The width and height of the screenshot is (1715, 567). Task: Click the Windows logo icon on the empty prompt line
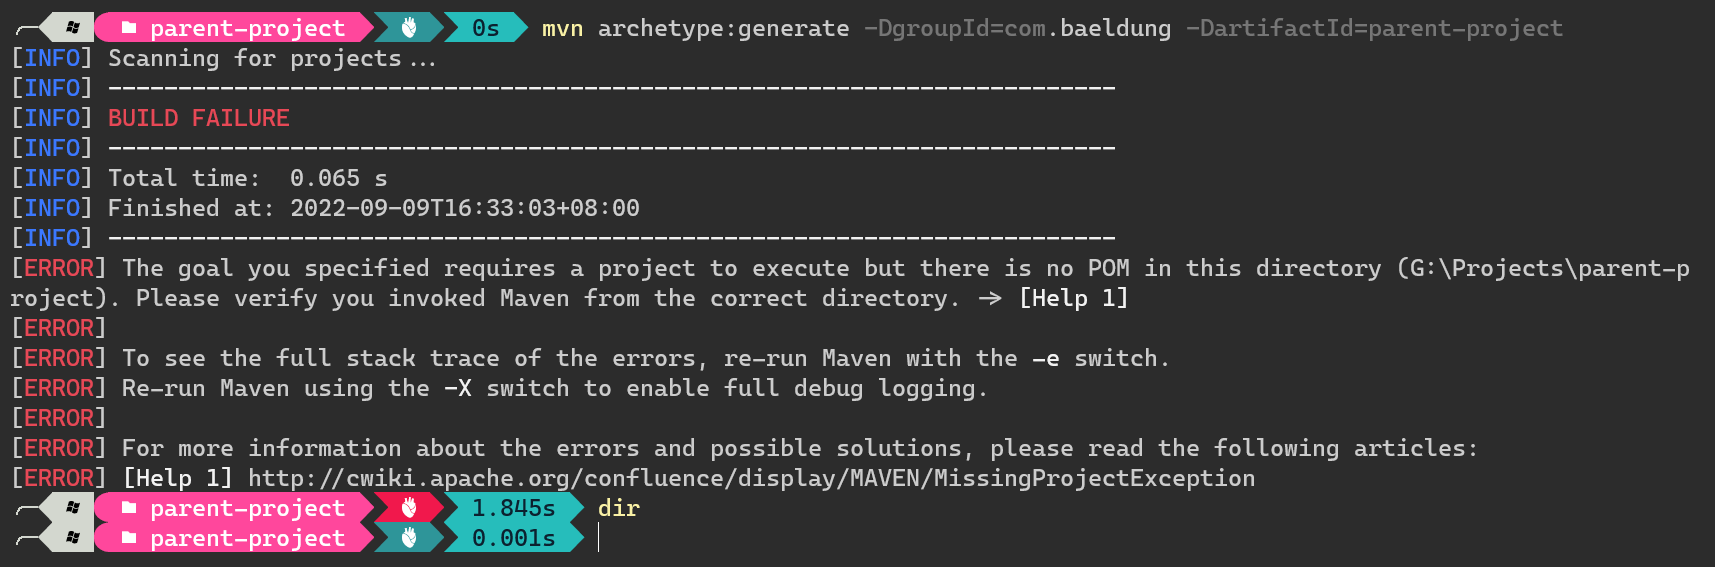point(73,537)
